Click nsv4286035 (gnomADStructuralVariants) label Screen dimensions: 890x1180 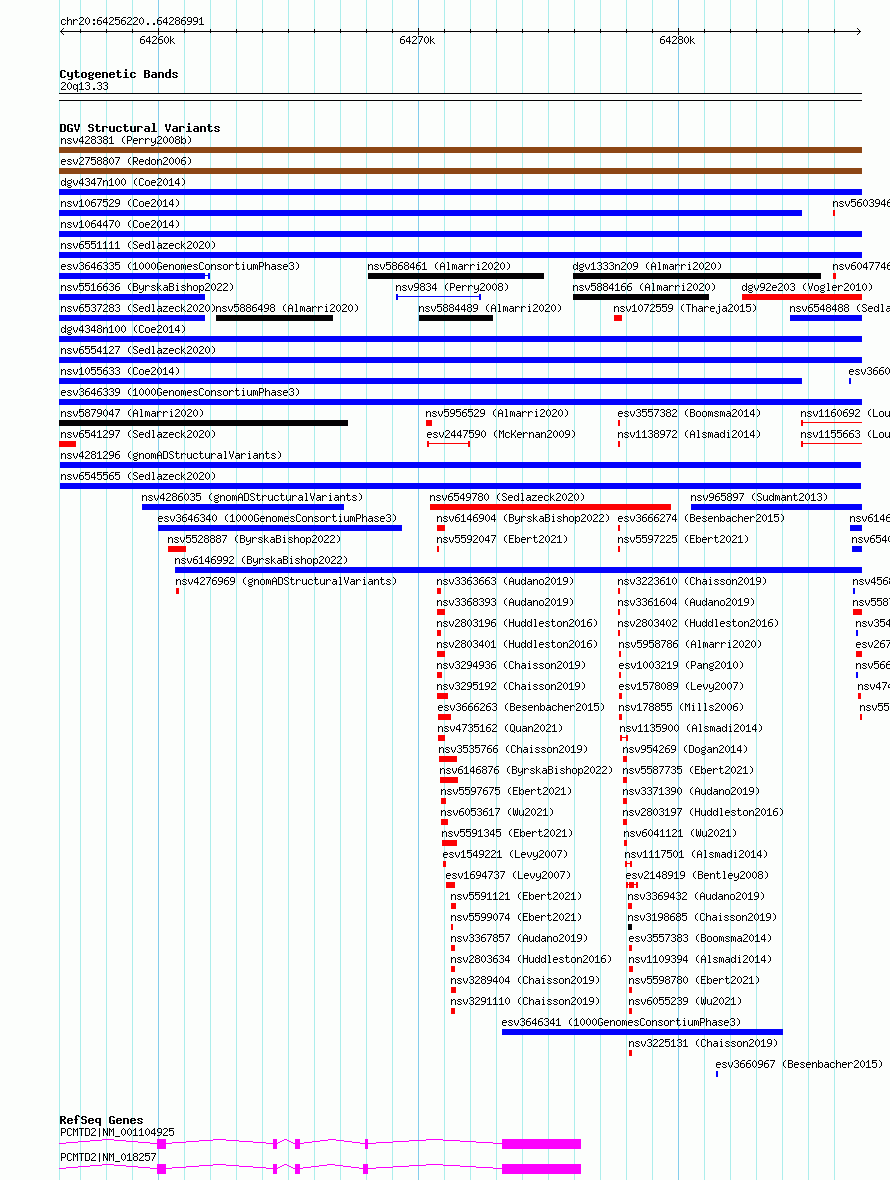(252, 498)
